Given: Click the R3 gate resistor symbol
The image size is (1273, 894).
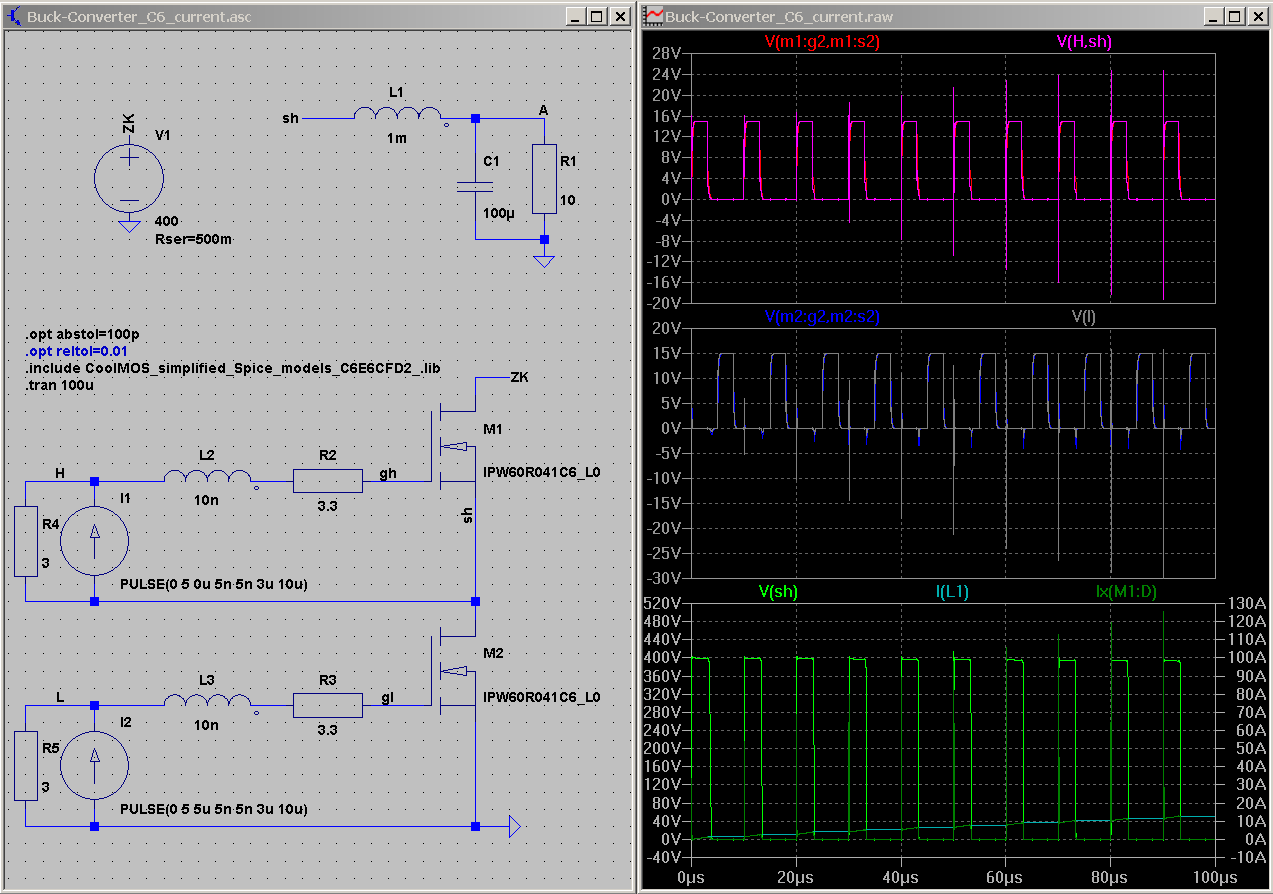Looking at the screenshot, I should click(327, 705).
